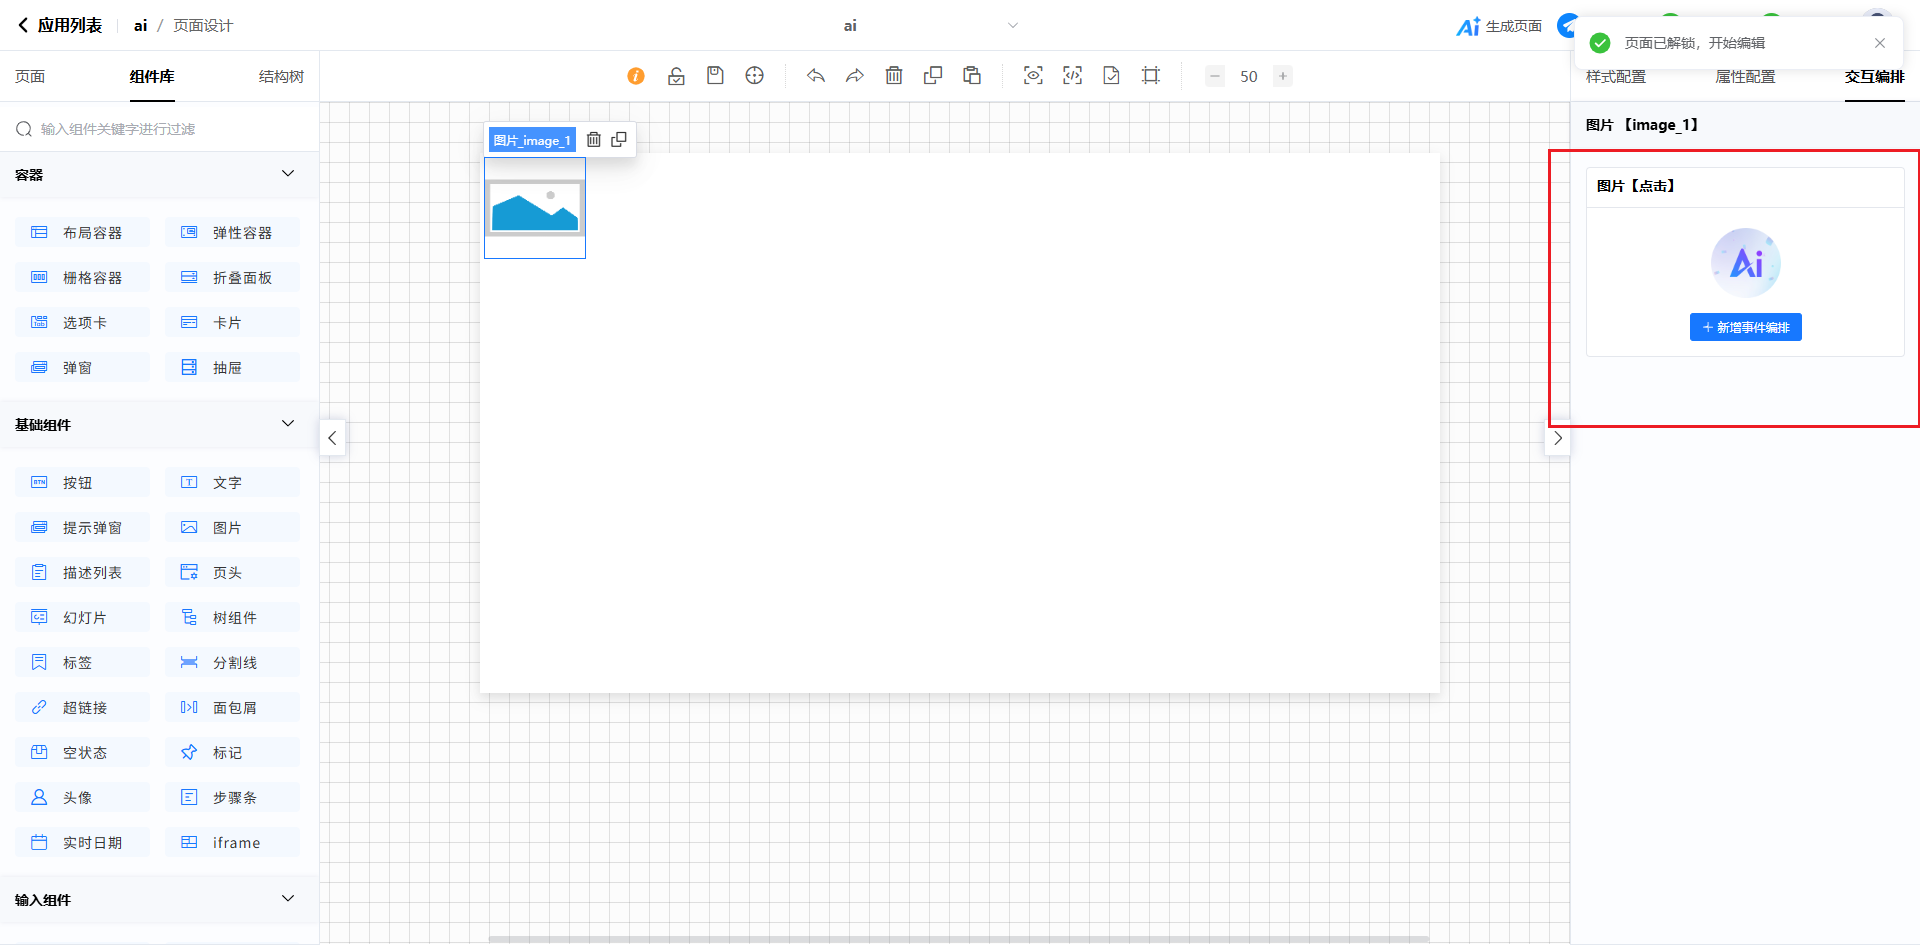The height and width of the screenshot is (945, 1920).
Task: Collapse the 容器 section
Action: coord(288,174)
